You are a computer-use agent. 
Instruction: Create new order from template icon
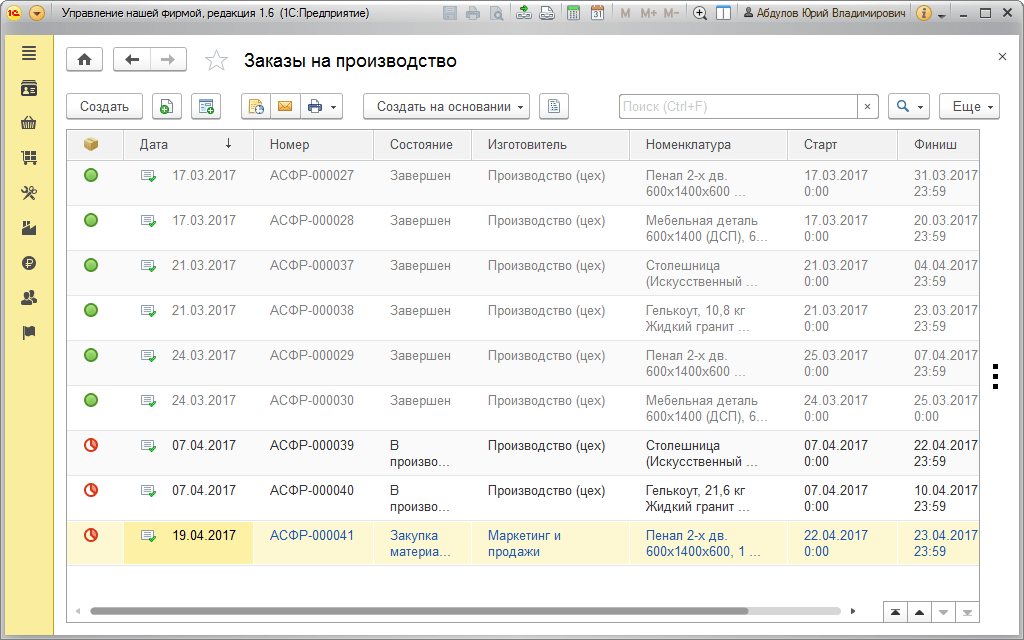pos(206,106)
